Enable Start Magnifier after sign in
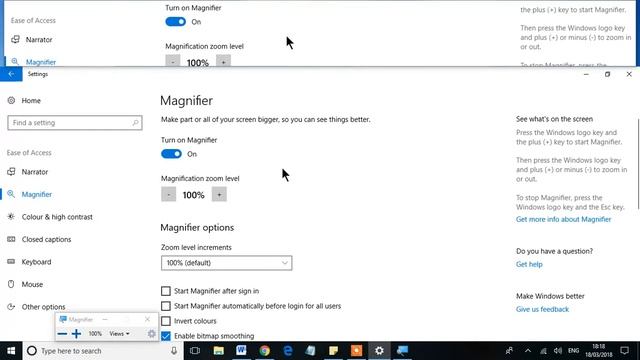 pyautogui.click(x=166, y=291)
